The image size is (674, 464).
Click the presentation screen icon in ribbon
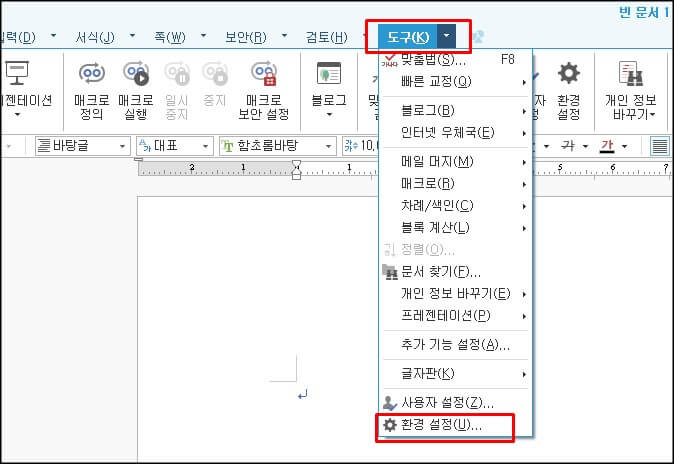pos(17,73)
